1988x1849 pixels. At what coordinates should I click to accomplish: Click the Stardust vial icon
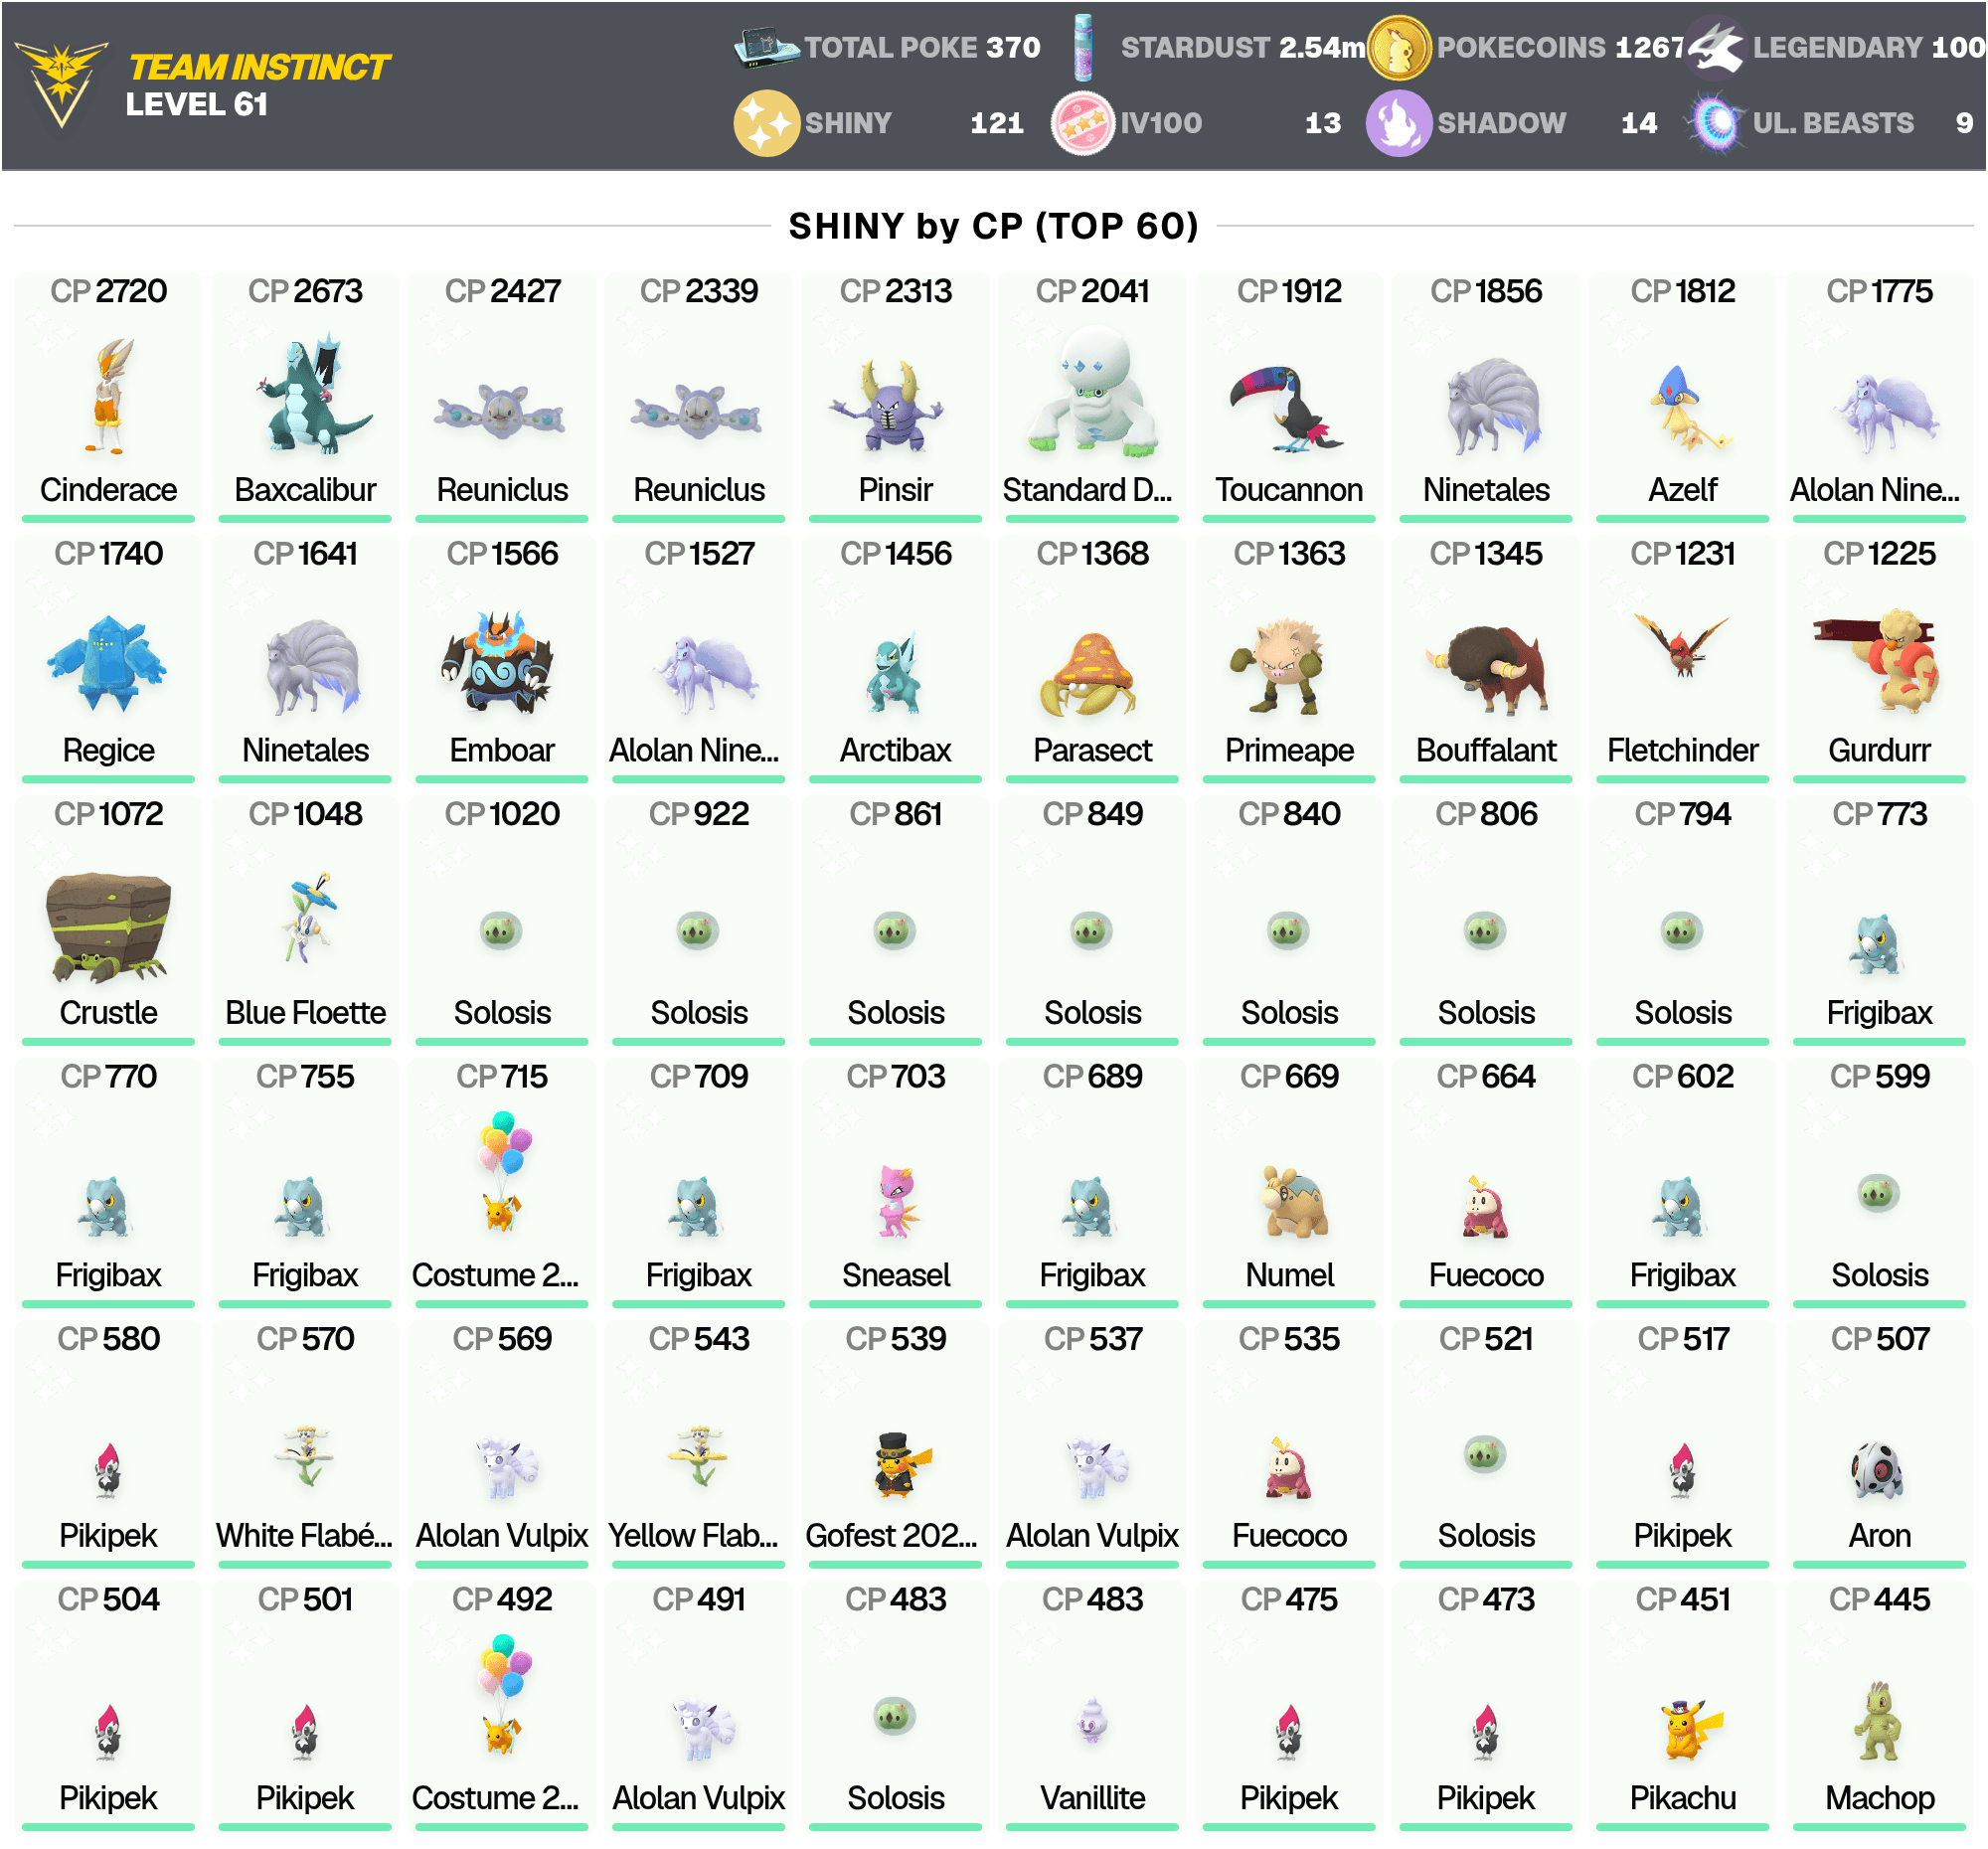click(x=1083, y=47)
